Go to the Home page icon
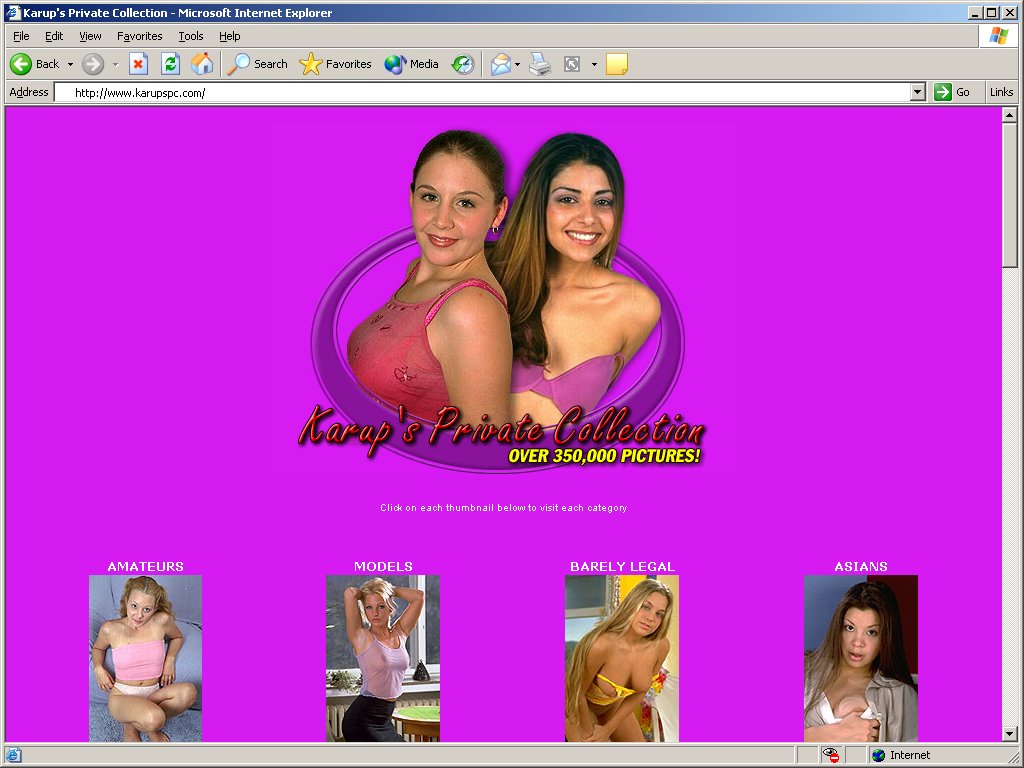1024x768 pixels. pyautogui.click(x=202, y=64)
